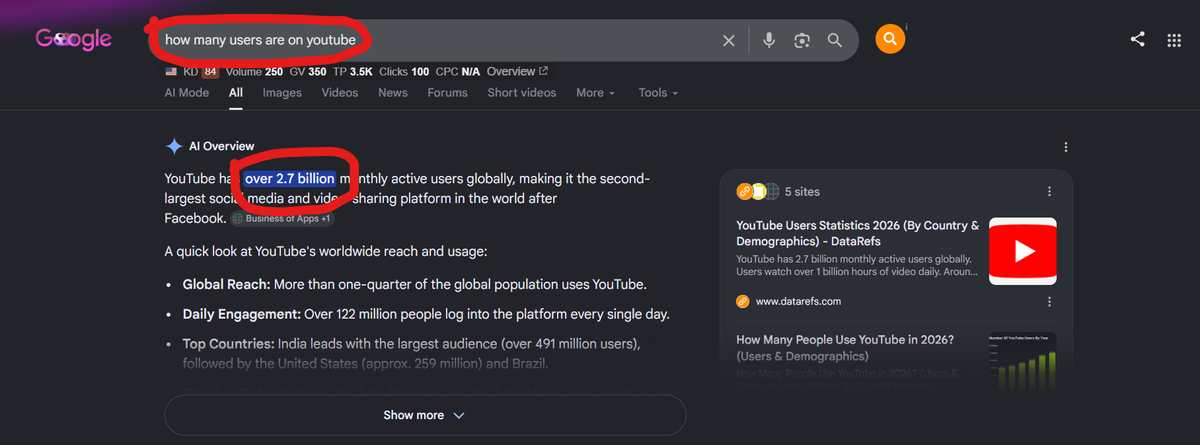Click the US flag in the keyword bar

pyautogui.click(x=172, y=72)
